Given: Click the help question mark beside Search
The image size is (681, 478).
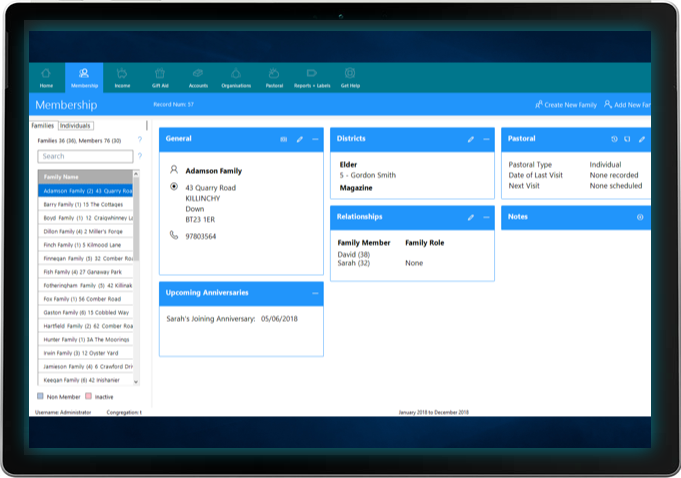Looking at the screenshot, I should (x=139, y=156).
